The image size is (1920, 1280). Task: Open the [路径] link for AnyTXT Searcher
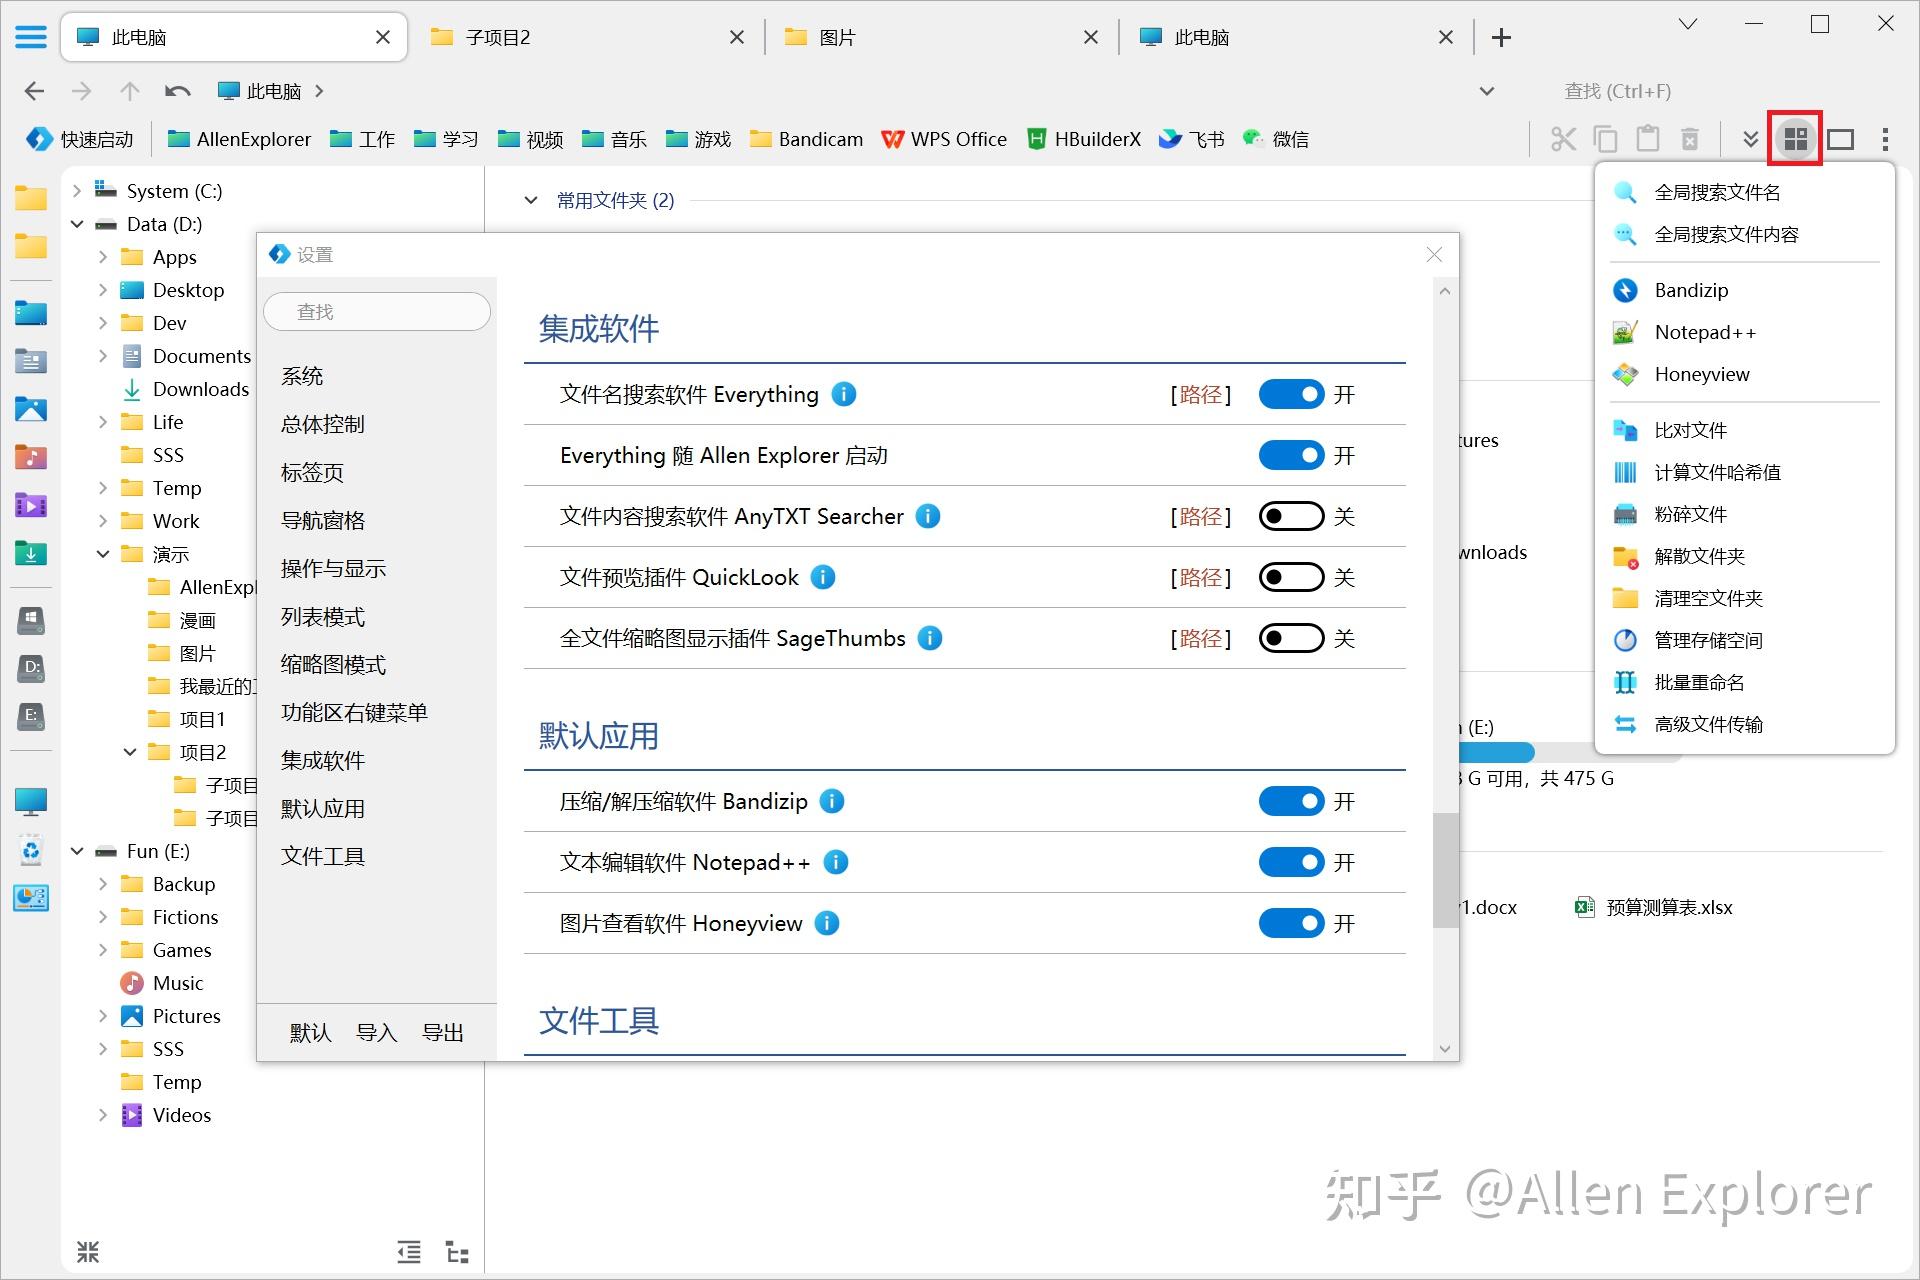pyautogui.click(x=1200, y=516)
